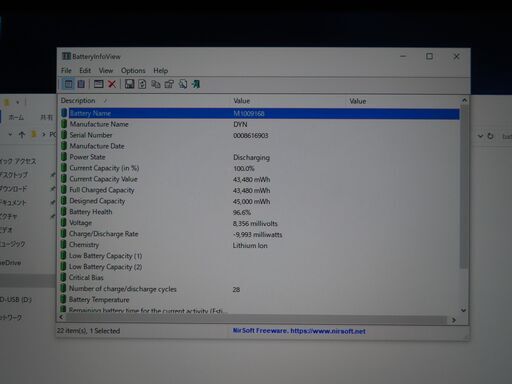Screen dimensions: 512x384
Task: Click the horizontal scrollbar thumb
Action: pyautogui.click(x=256, y=319)
